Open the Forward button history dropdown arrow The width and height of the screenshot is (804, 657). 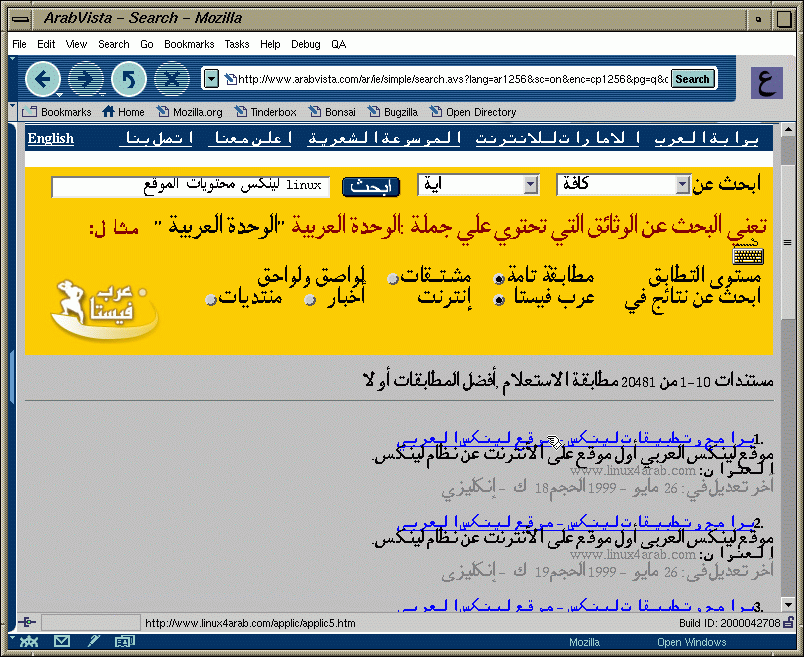coord(103,94)
